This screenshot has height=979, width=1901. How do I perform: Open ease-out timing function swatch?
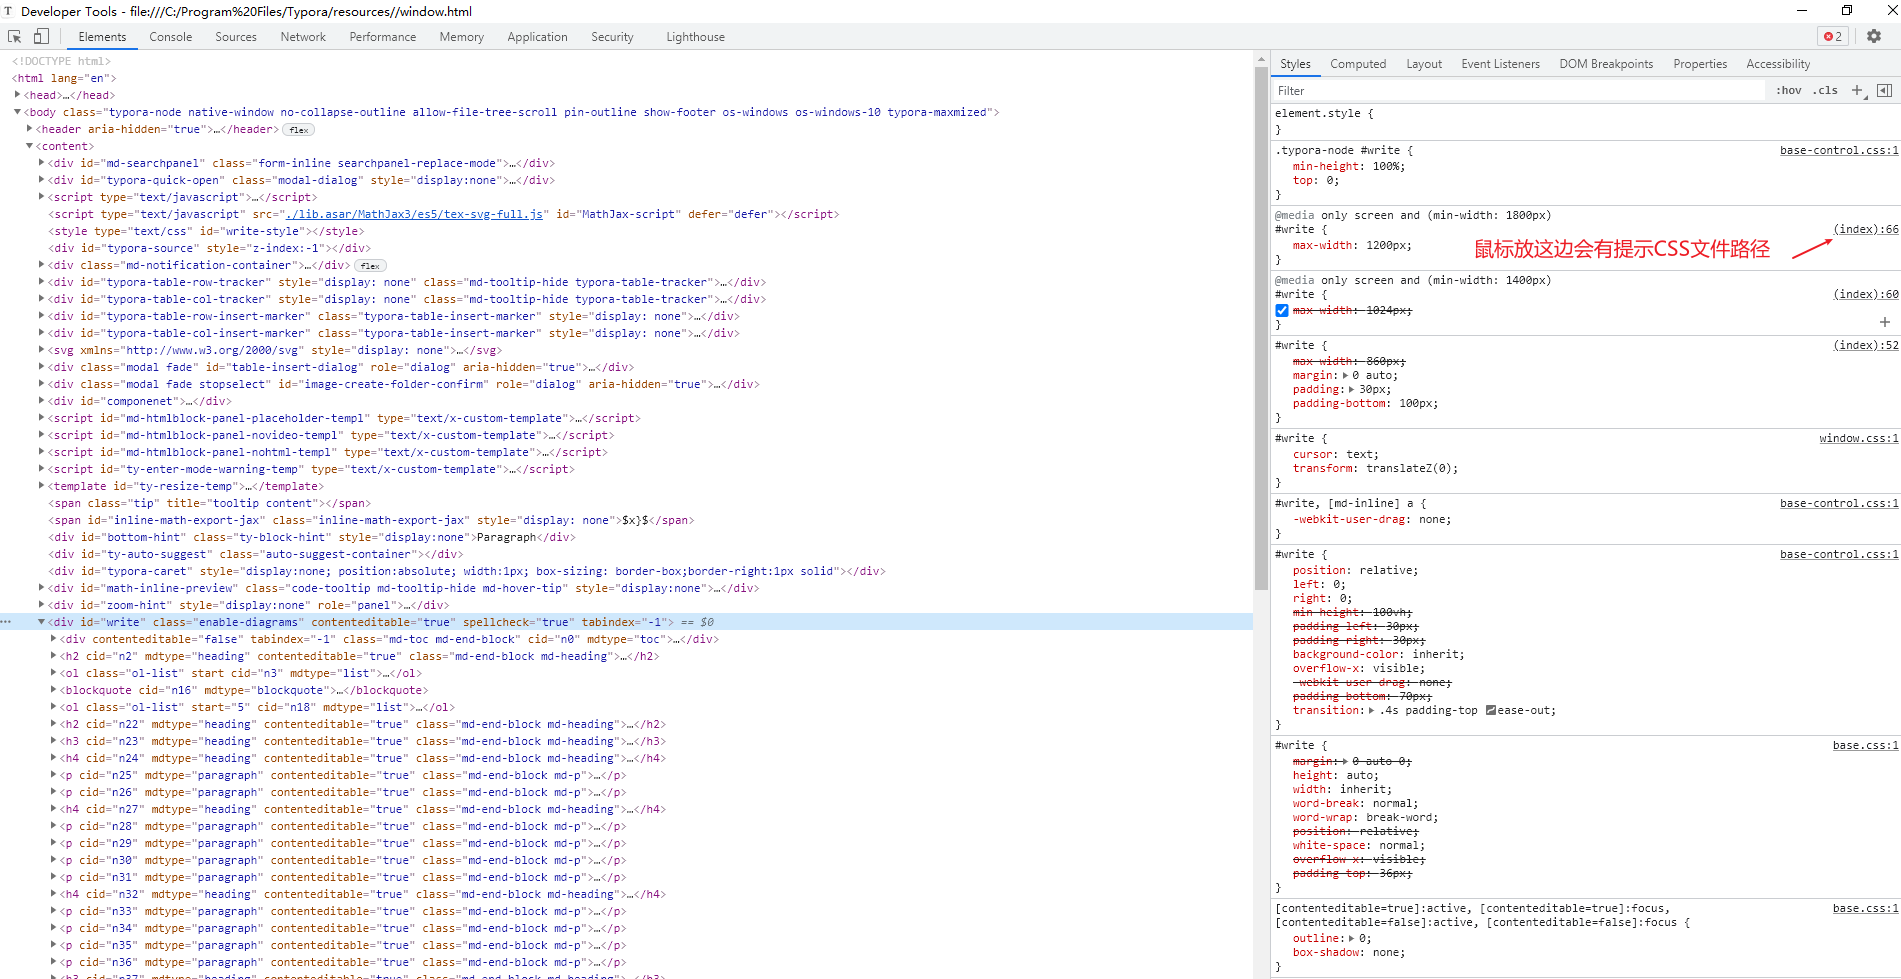click(1491, 711)
